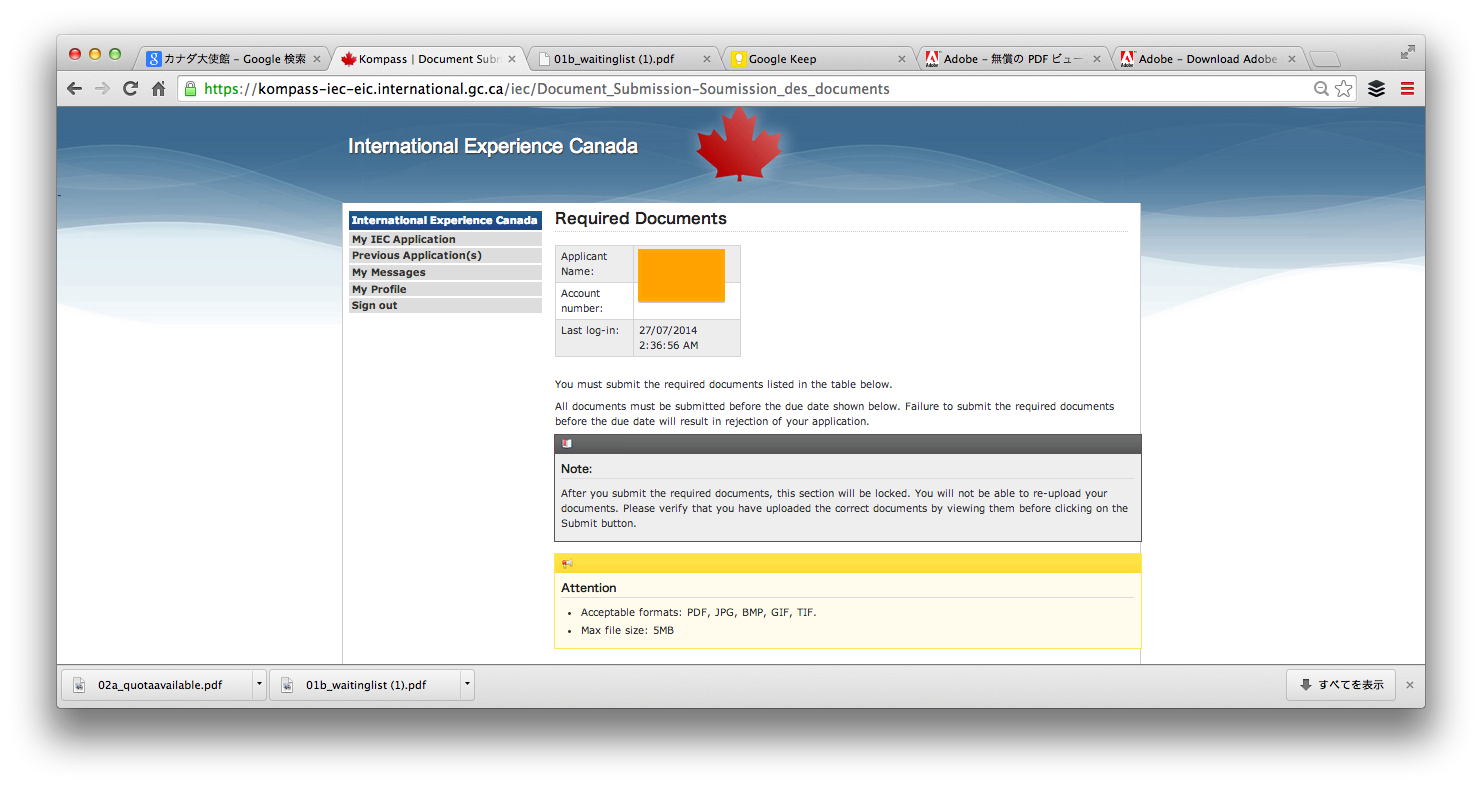Click the URL address field
The width and height of the screenshot is (1482, 787).
click(x=700, y=89)
